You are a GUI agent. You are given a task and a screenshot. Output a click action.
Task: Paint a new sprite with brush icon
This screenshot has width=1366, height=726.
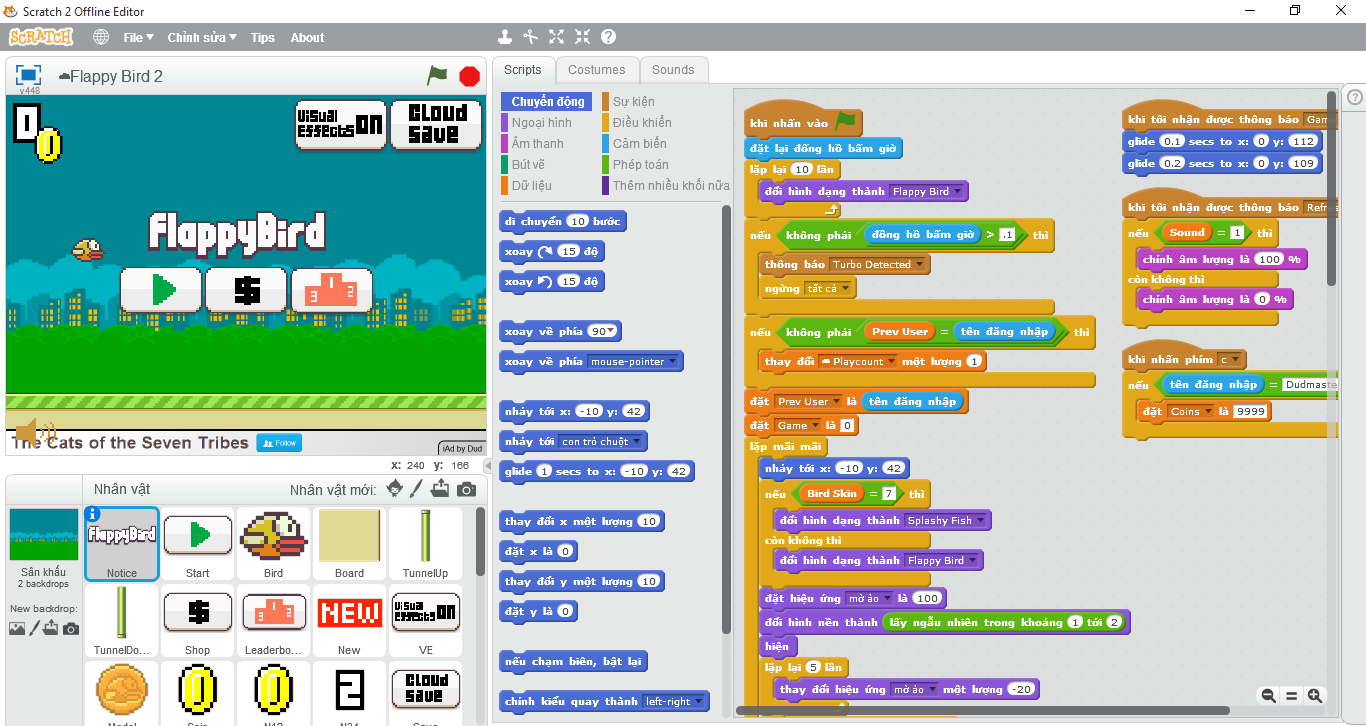(417, 489)
